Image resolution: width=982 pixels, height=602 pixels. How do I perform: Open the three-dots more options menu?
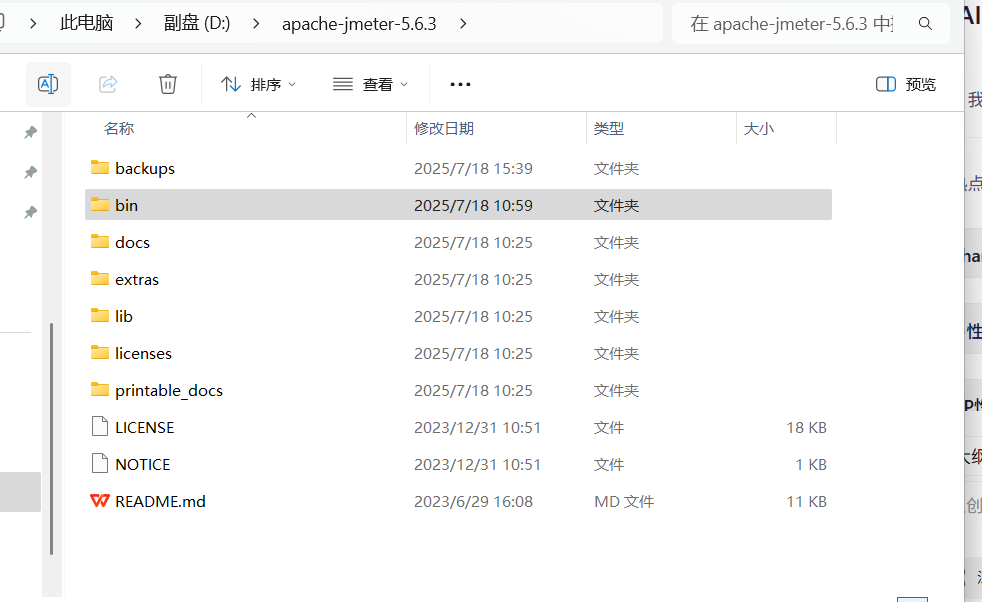[460, 84]
